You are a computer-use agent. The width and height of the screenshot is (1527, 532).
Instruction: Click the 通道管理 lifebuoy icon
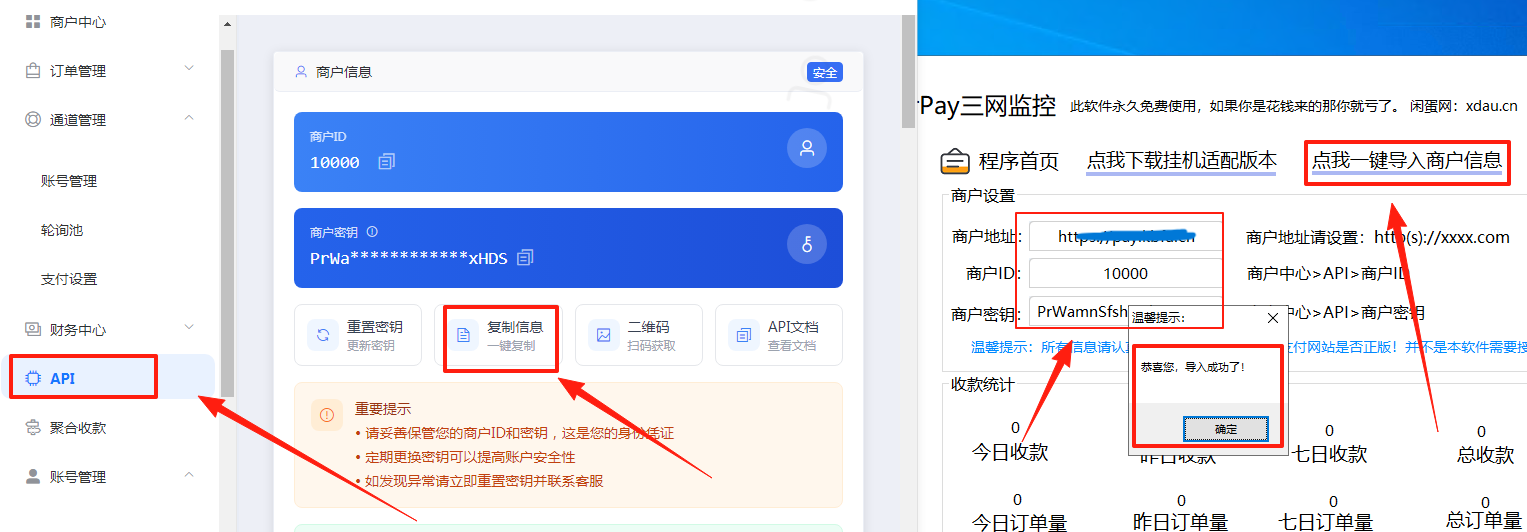coord(33,120)
